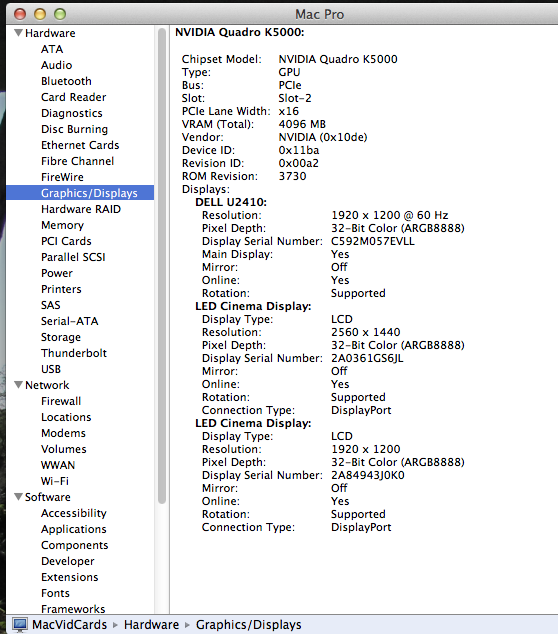Click the sidebar vertical scrollbar thumb

[162, 266]
